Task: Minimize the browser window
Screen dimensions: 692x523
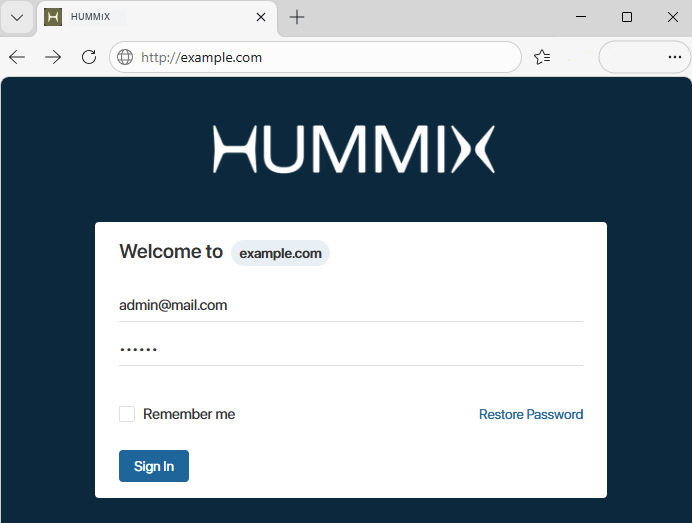Action: pos(581,17)
